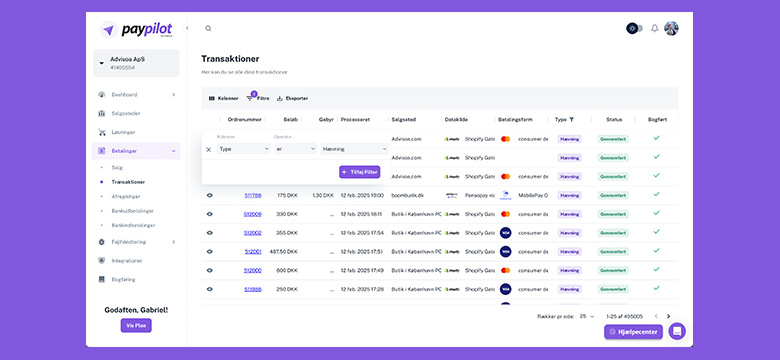Image resolution: width=780 pixels, height=360 pixels.
Task: Open Løsninger in the sidebar
Action: pyautogui.click(x=123, y=132)
